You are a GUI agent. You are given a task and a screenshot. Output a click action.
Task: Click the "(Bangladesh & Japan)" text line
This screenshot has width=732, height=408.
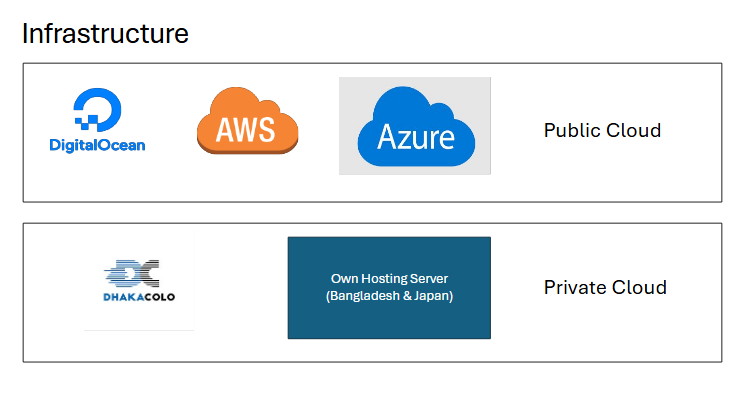tap(389, 296)
